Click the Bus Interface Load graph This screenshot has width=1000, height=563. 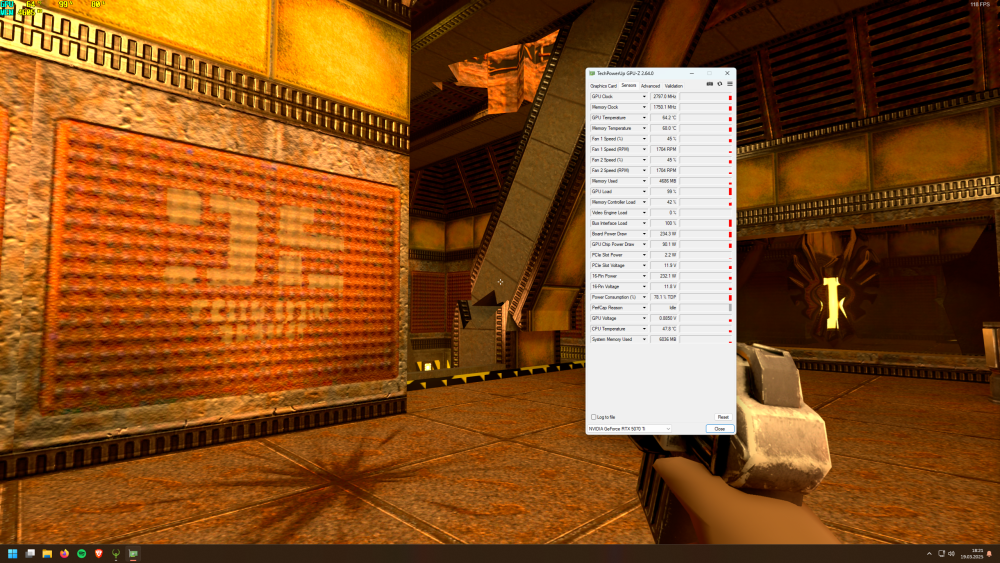pos(706,223)
